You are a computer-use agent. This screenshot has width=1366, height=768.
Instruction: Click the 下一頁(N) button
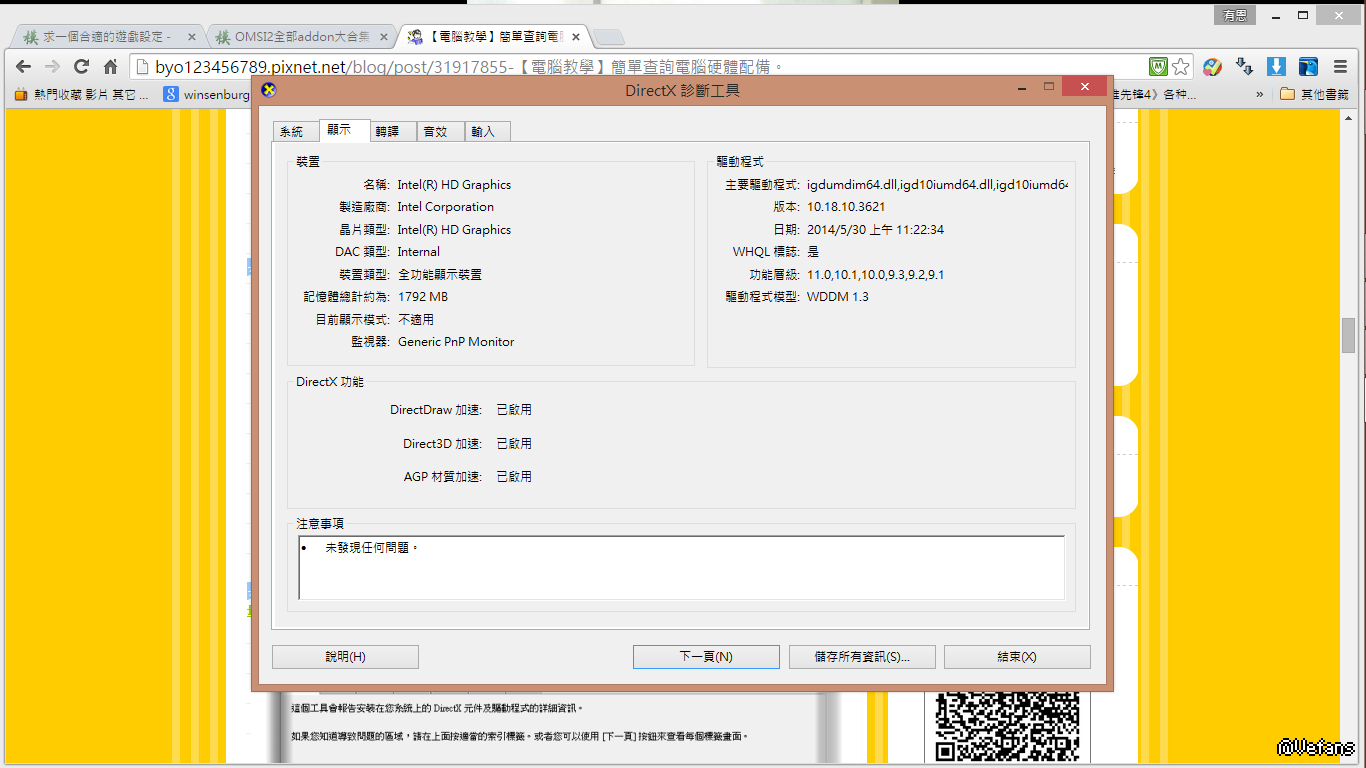(706, 657)
